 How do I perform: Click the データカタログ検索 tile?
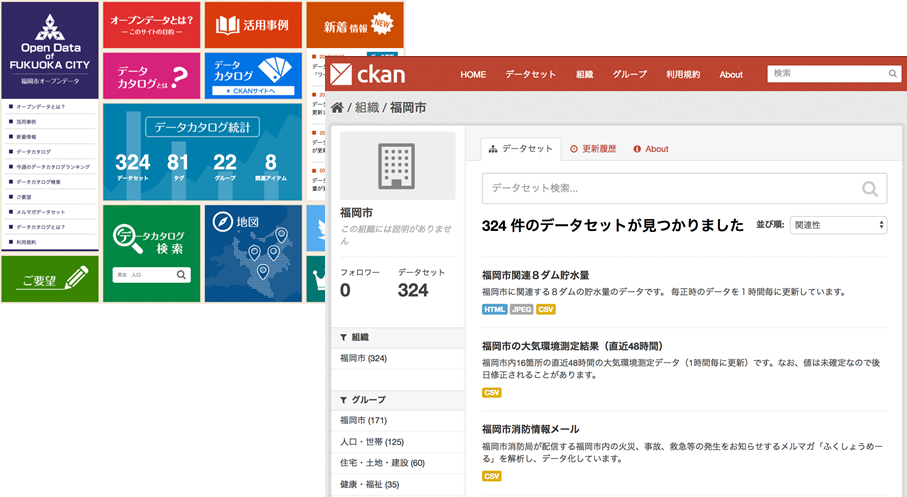pyautogui.click(x=151, y=252)
